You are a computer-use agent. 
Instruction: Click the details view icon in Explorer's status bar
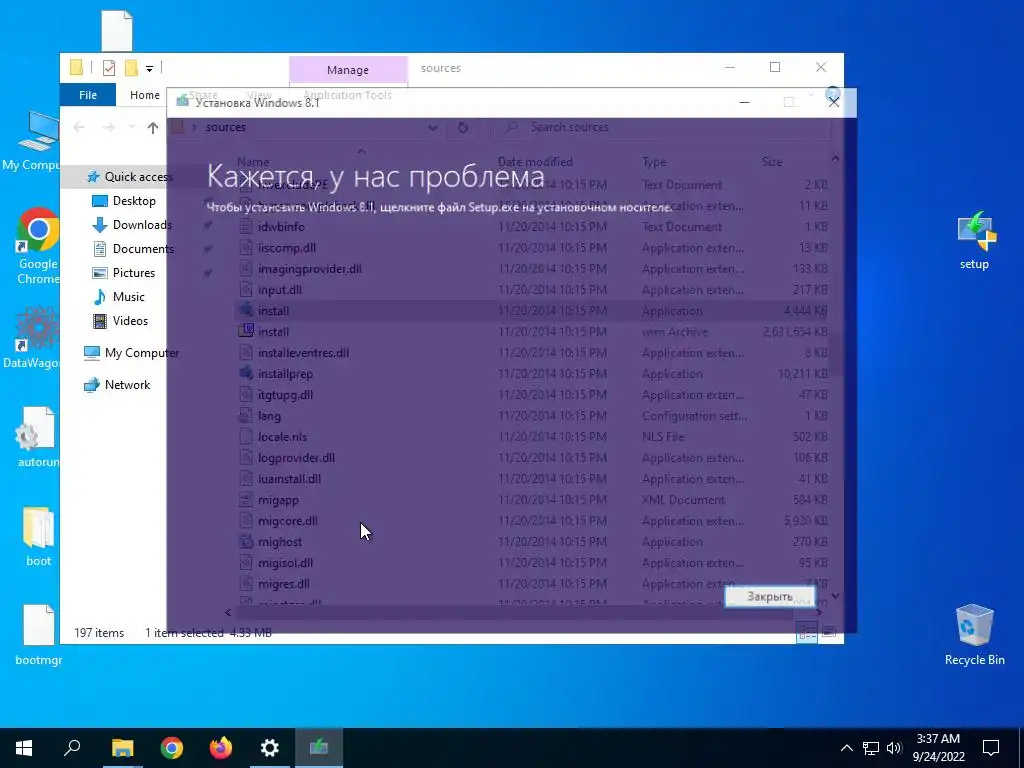tap(807, 632)
